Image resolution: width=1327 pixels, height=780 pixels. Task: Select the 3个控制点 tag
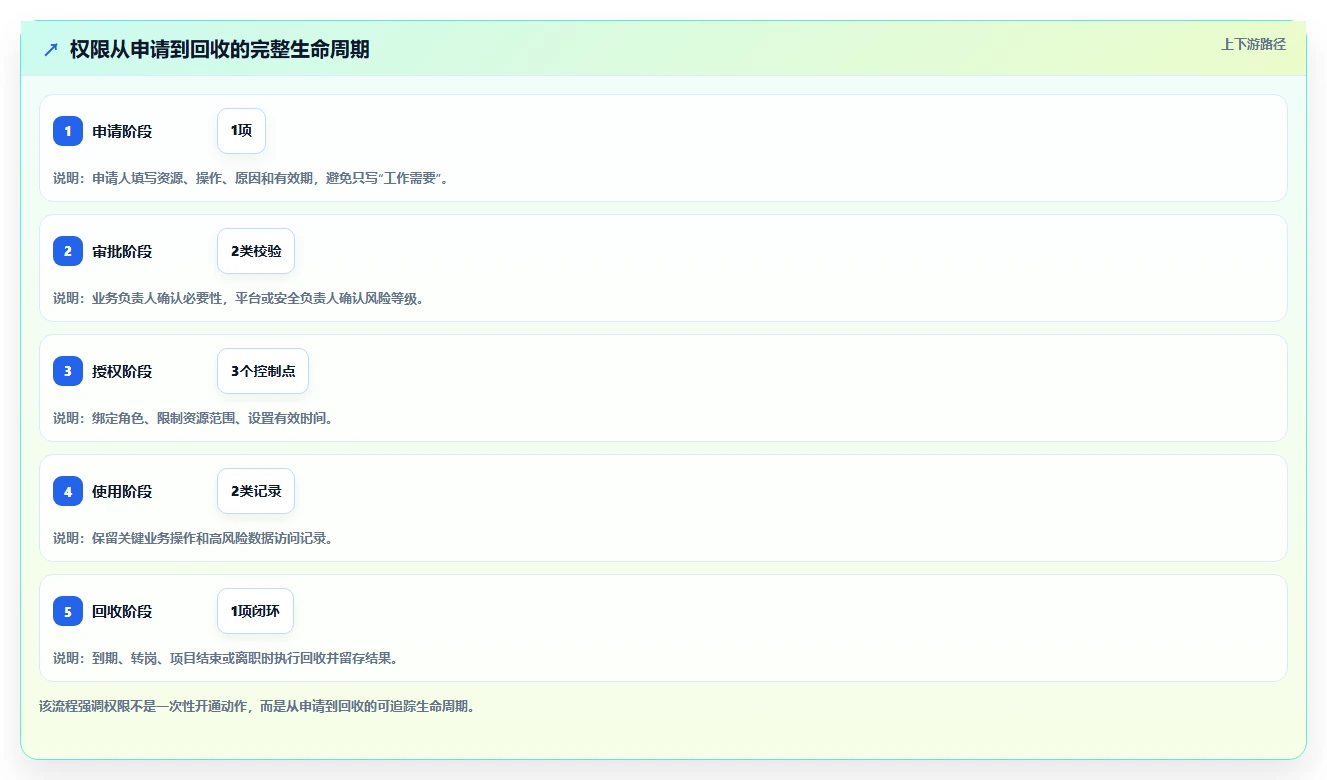[263, 371]
